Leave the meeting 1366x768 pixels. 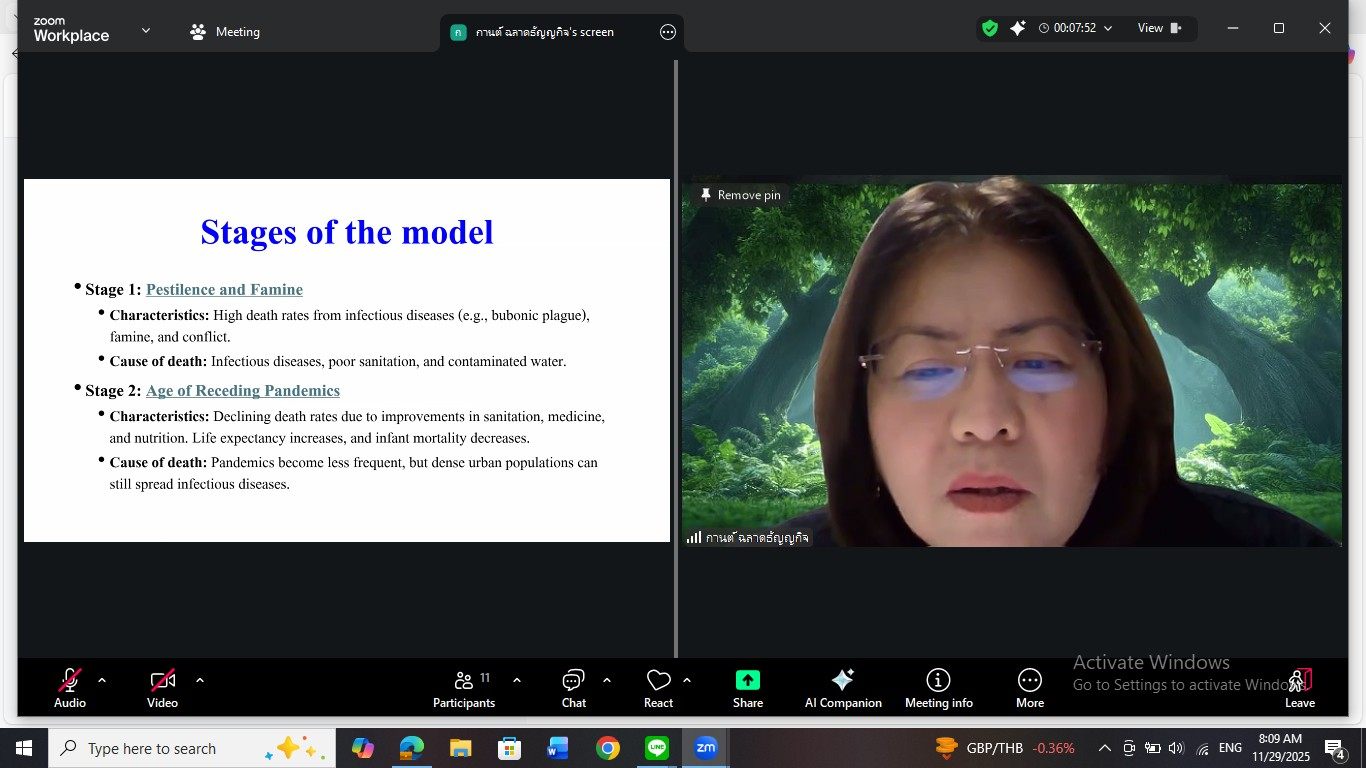1299,688
